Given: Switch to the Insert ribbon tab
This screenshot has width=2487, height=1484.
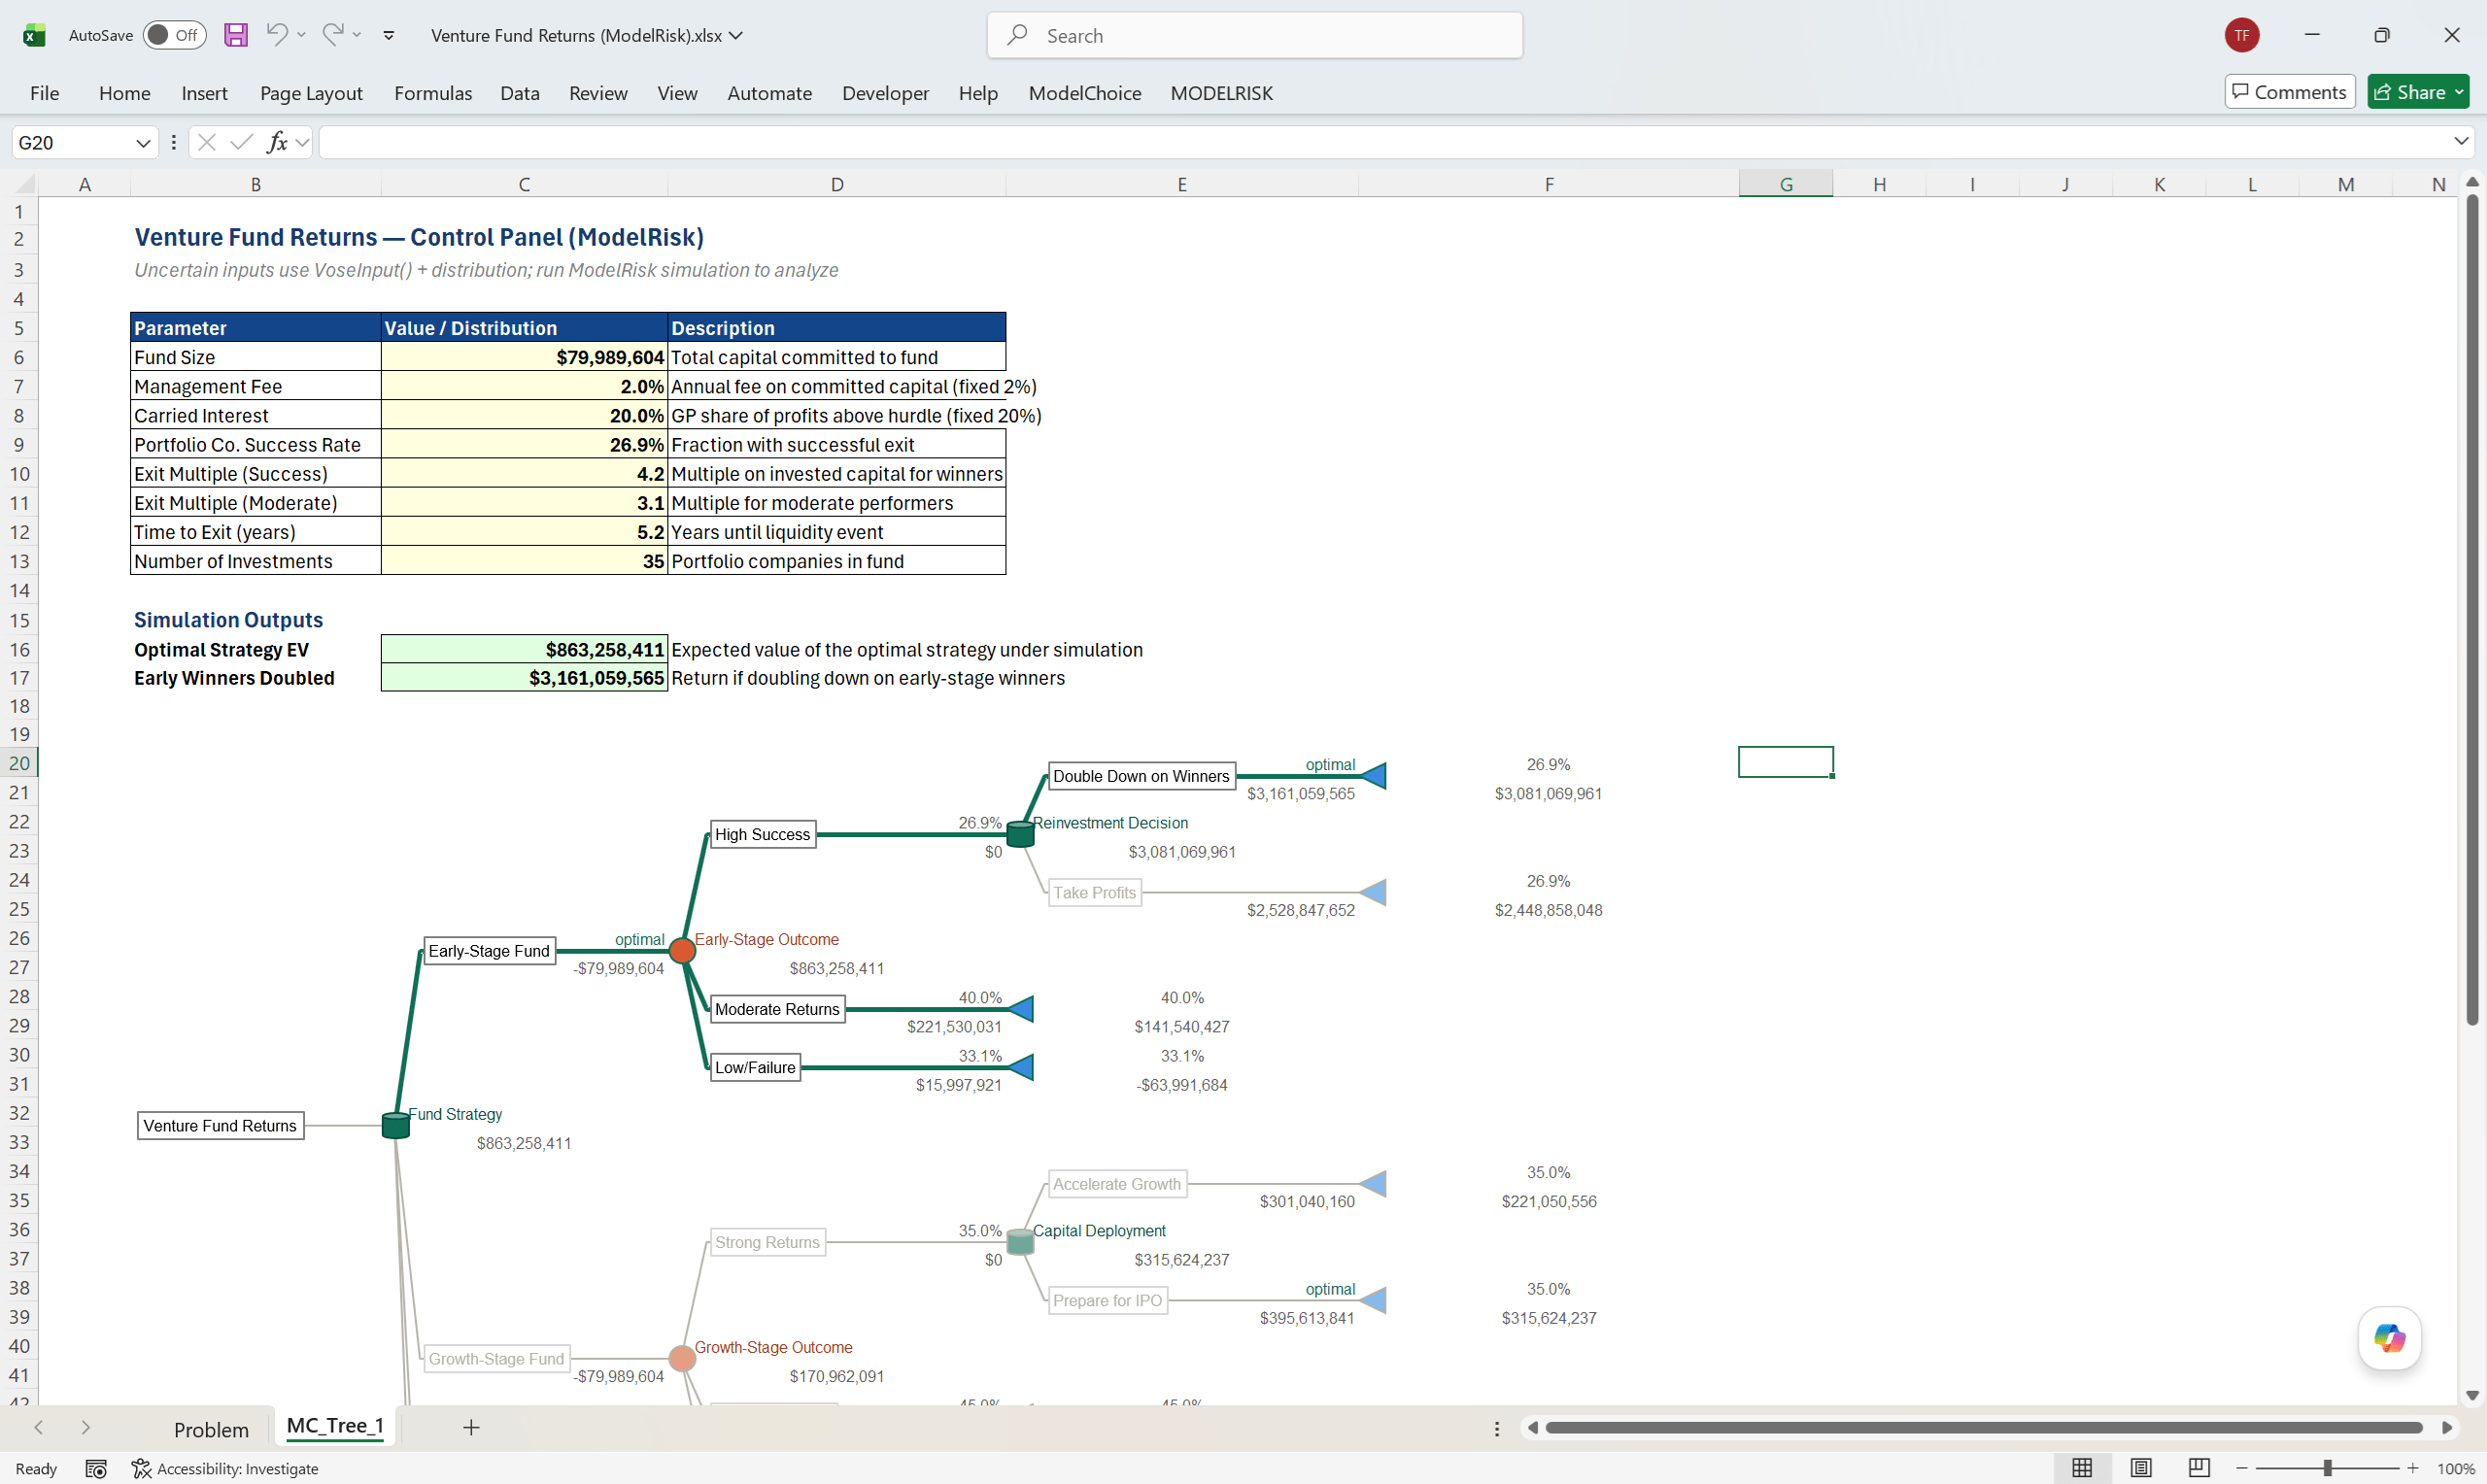Looking at the screenshot, I should 204,93.
